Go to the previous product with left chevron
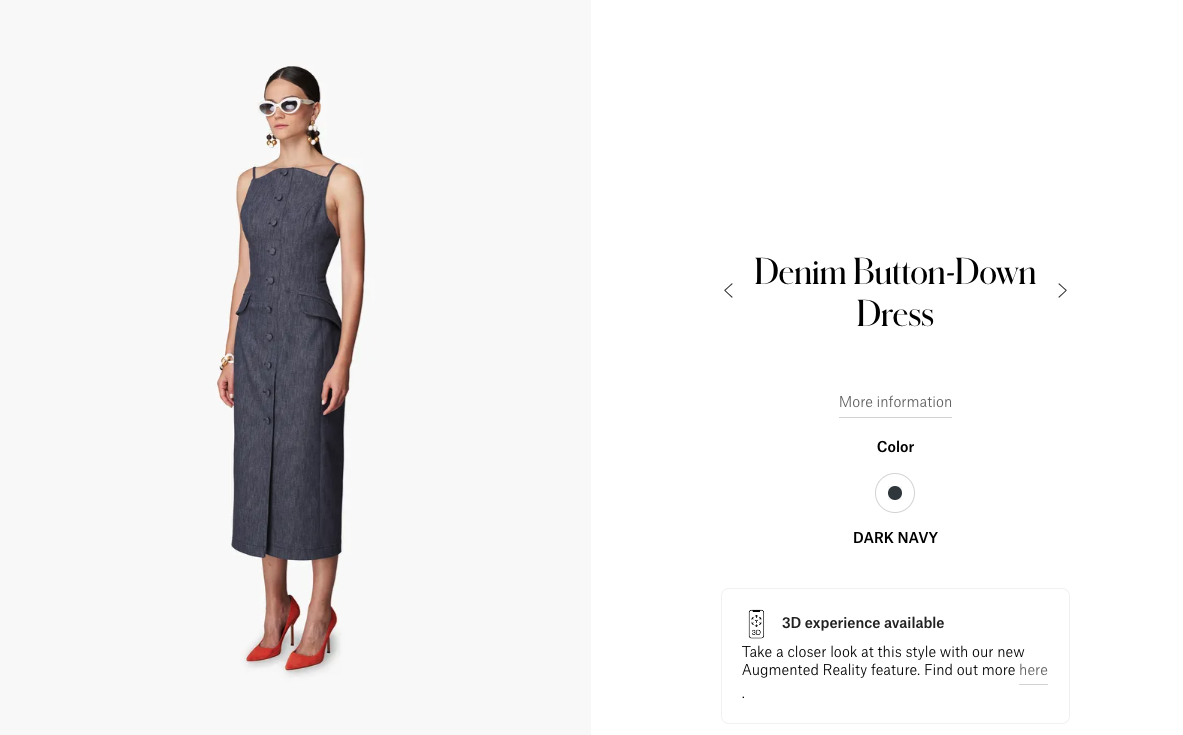This screenshot has height=735, width=1183. (728, 291)
